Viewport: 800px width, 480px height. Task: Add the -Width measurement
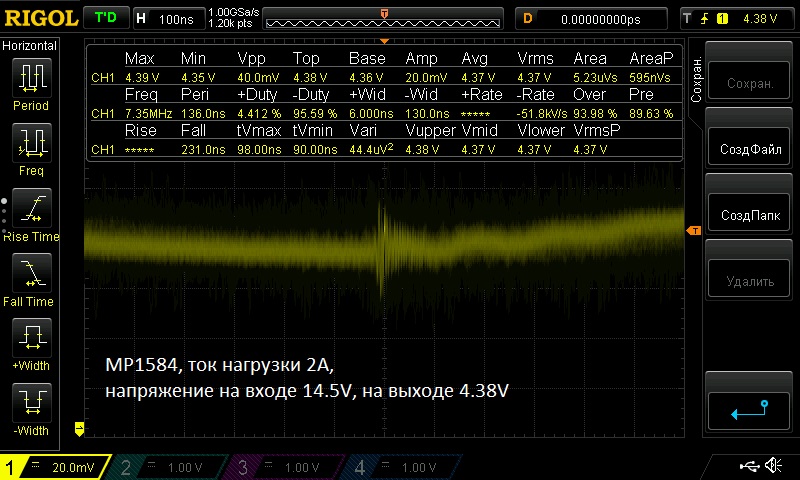(31, 407)
